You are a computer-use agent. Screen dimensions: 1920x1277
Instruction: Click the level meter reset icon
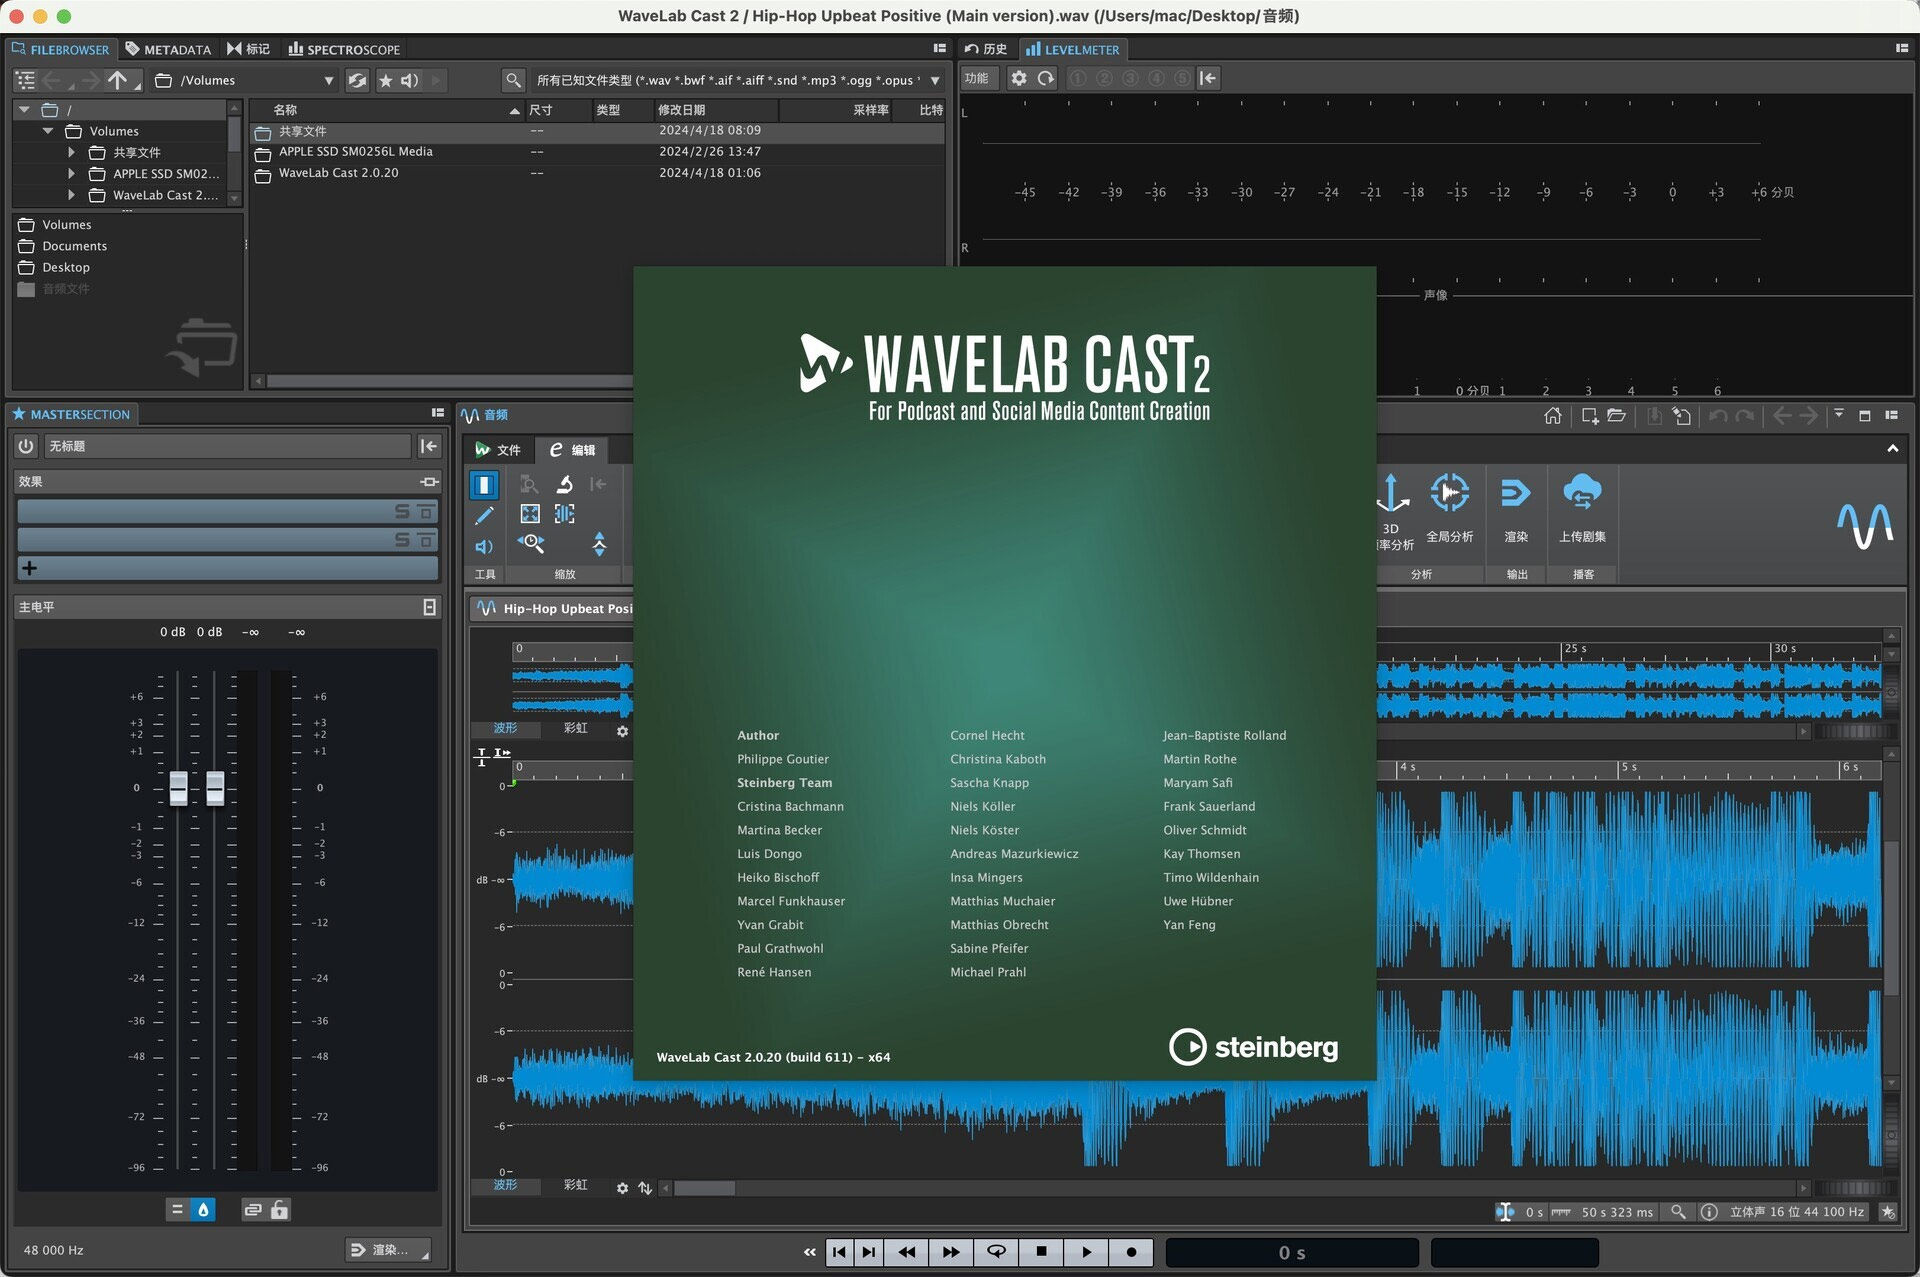point(1046,78)
